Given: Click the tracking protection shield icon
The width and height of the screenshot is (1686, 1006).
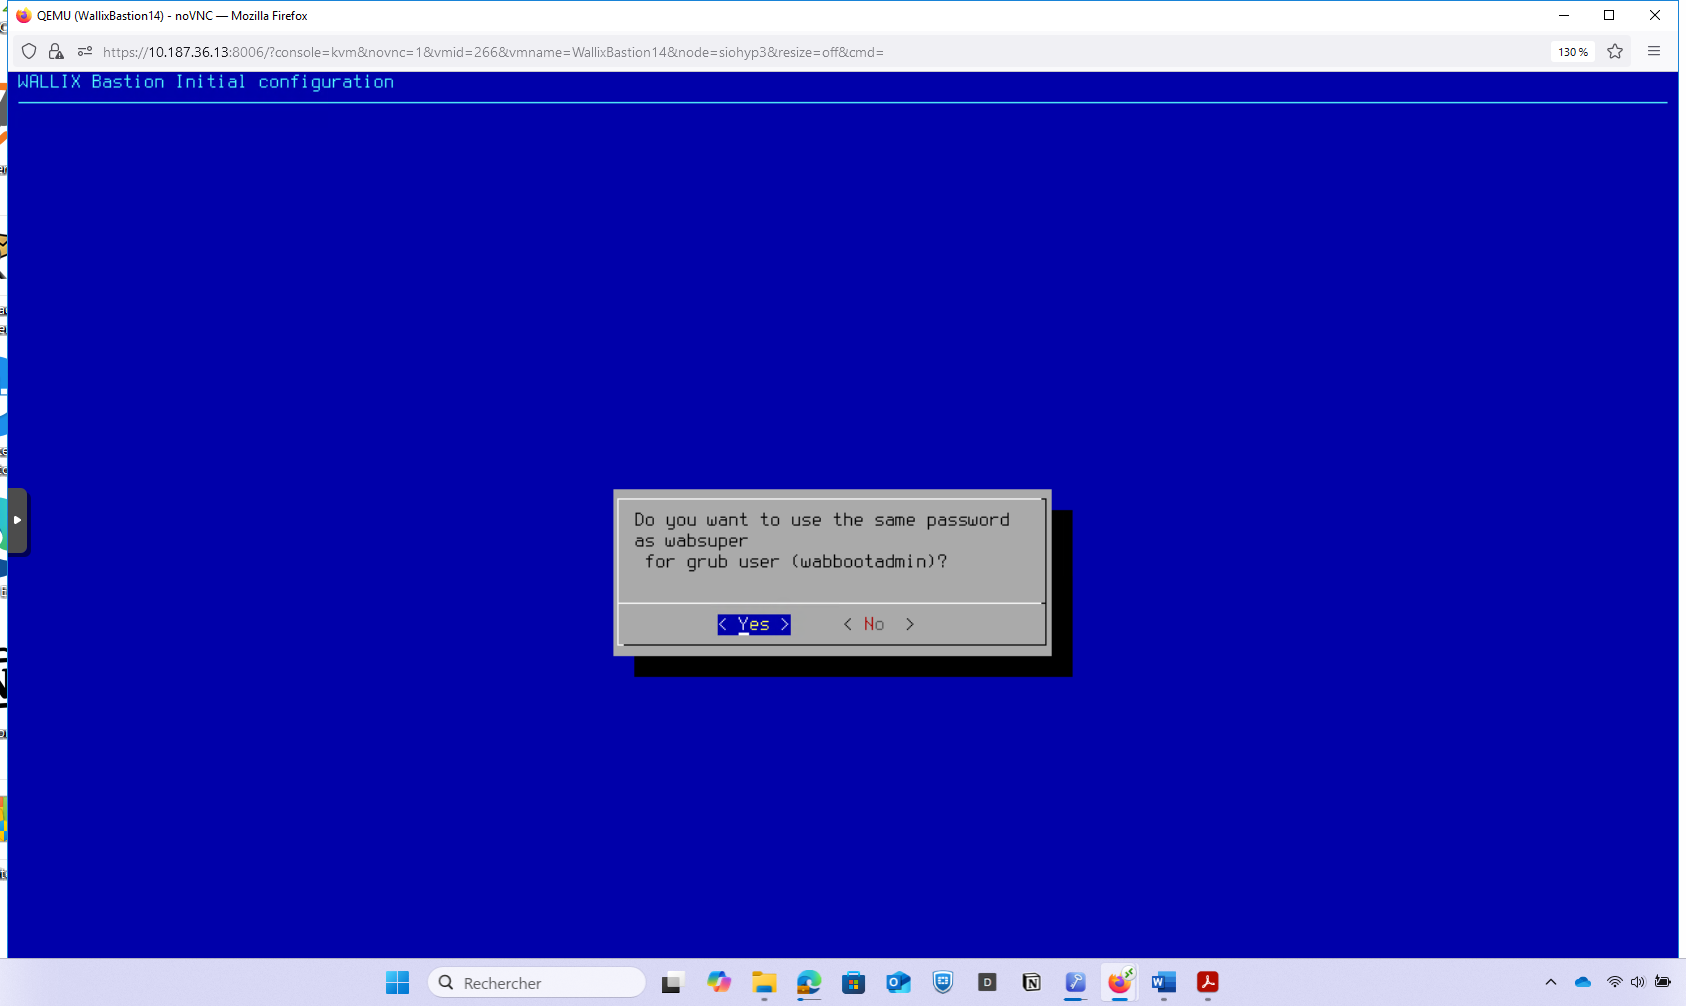Looking at the screenshot, I should coord(29,52).
